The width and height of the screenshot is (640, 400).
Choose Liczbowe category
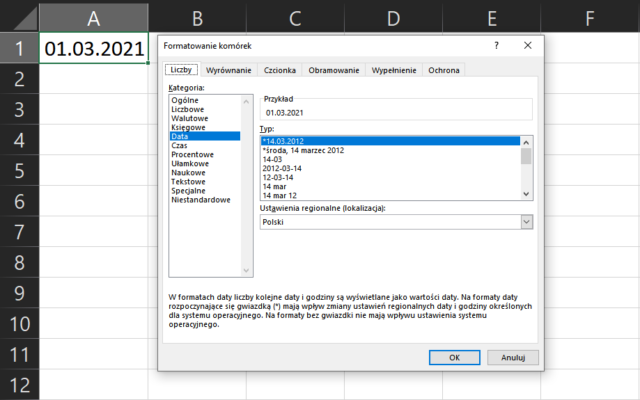(204, 109)
